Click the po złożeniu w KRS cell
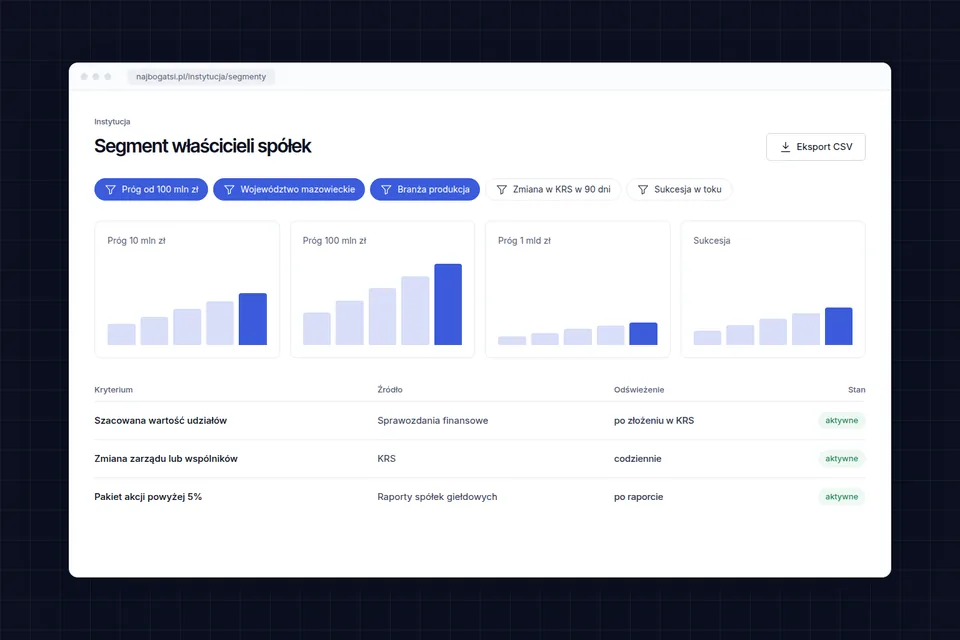Screen dimensions: 960x640 point(654,421)
